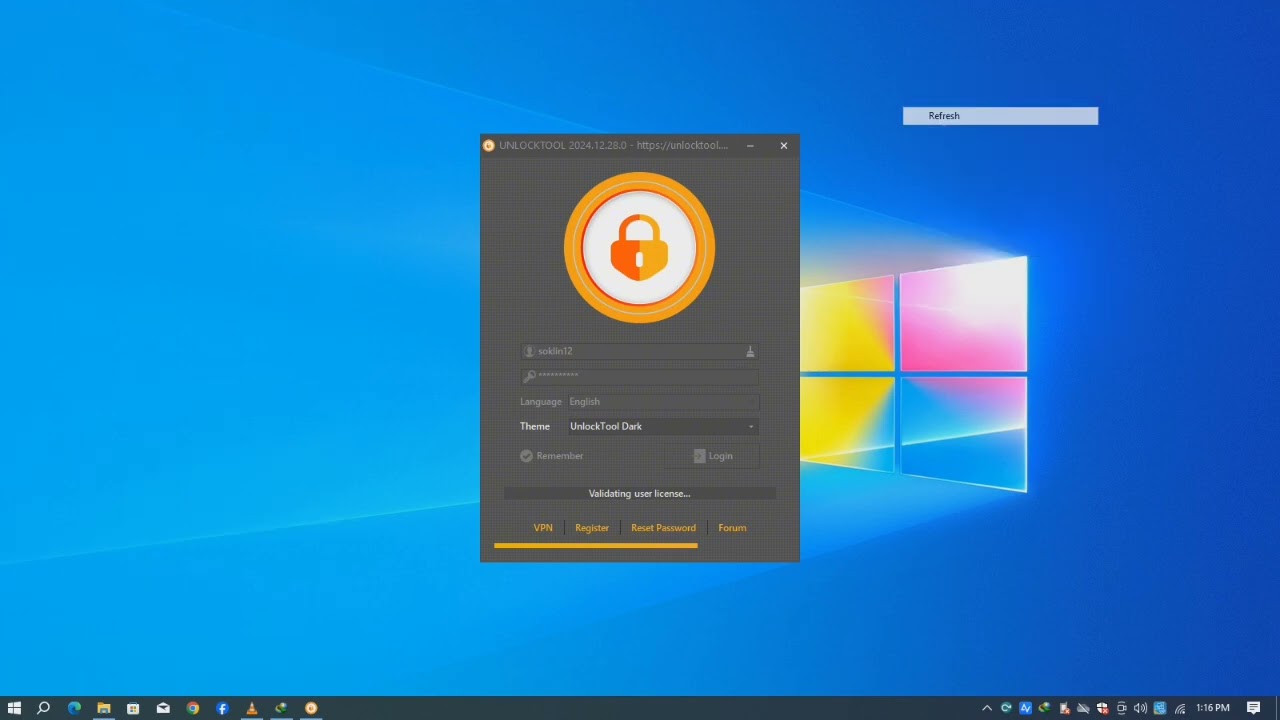Click the password input field

(x=639, y=376)
